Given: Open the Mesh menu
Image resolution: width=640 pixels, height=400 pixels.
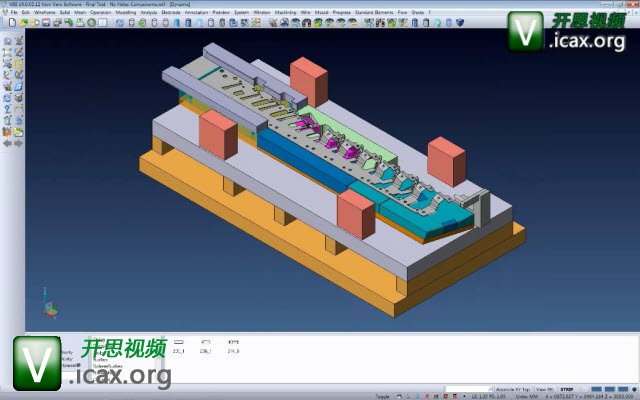Looking at the screenshot, I should (x=80, y=12).
